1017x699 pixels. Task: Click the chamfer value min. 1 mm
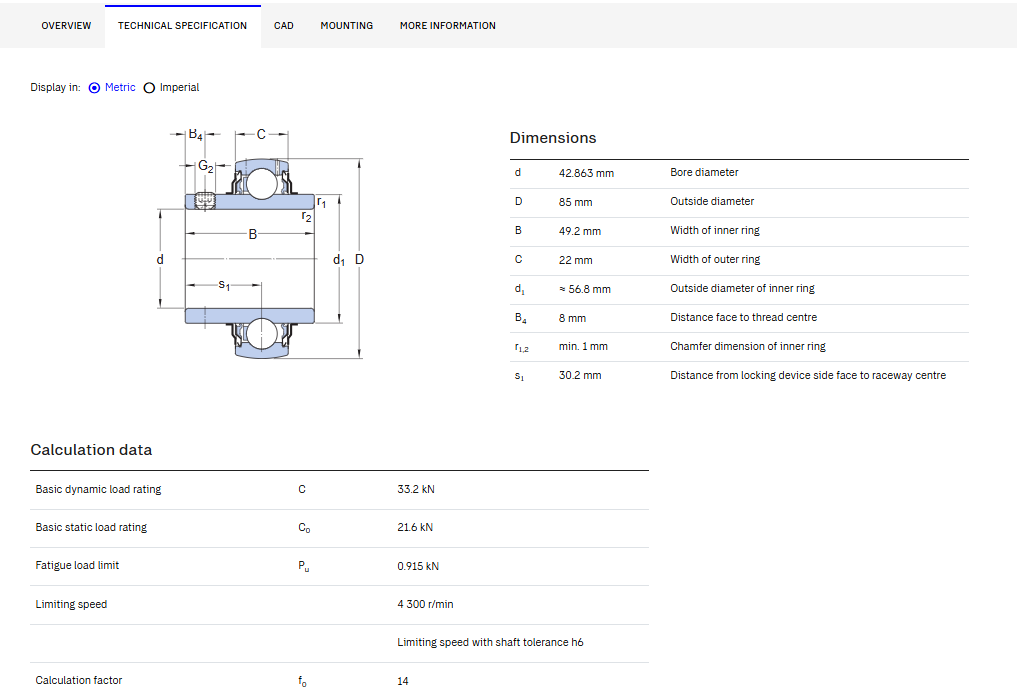tap(583, 346)
